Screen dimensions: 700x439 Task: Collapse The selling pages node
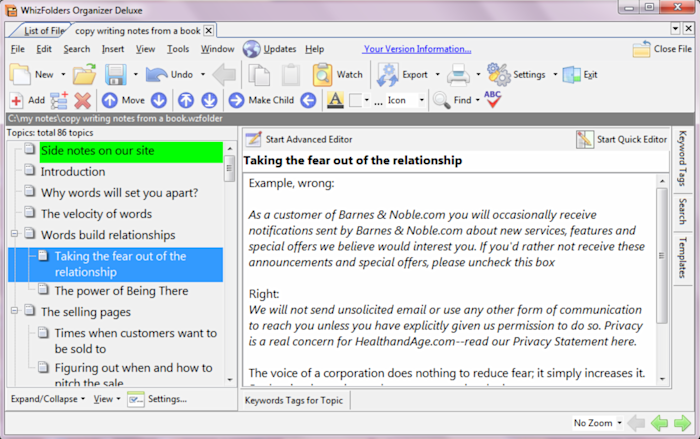point(14,310)
